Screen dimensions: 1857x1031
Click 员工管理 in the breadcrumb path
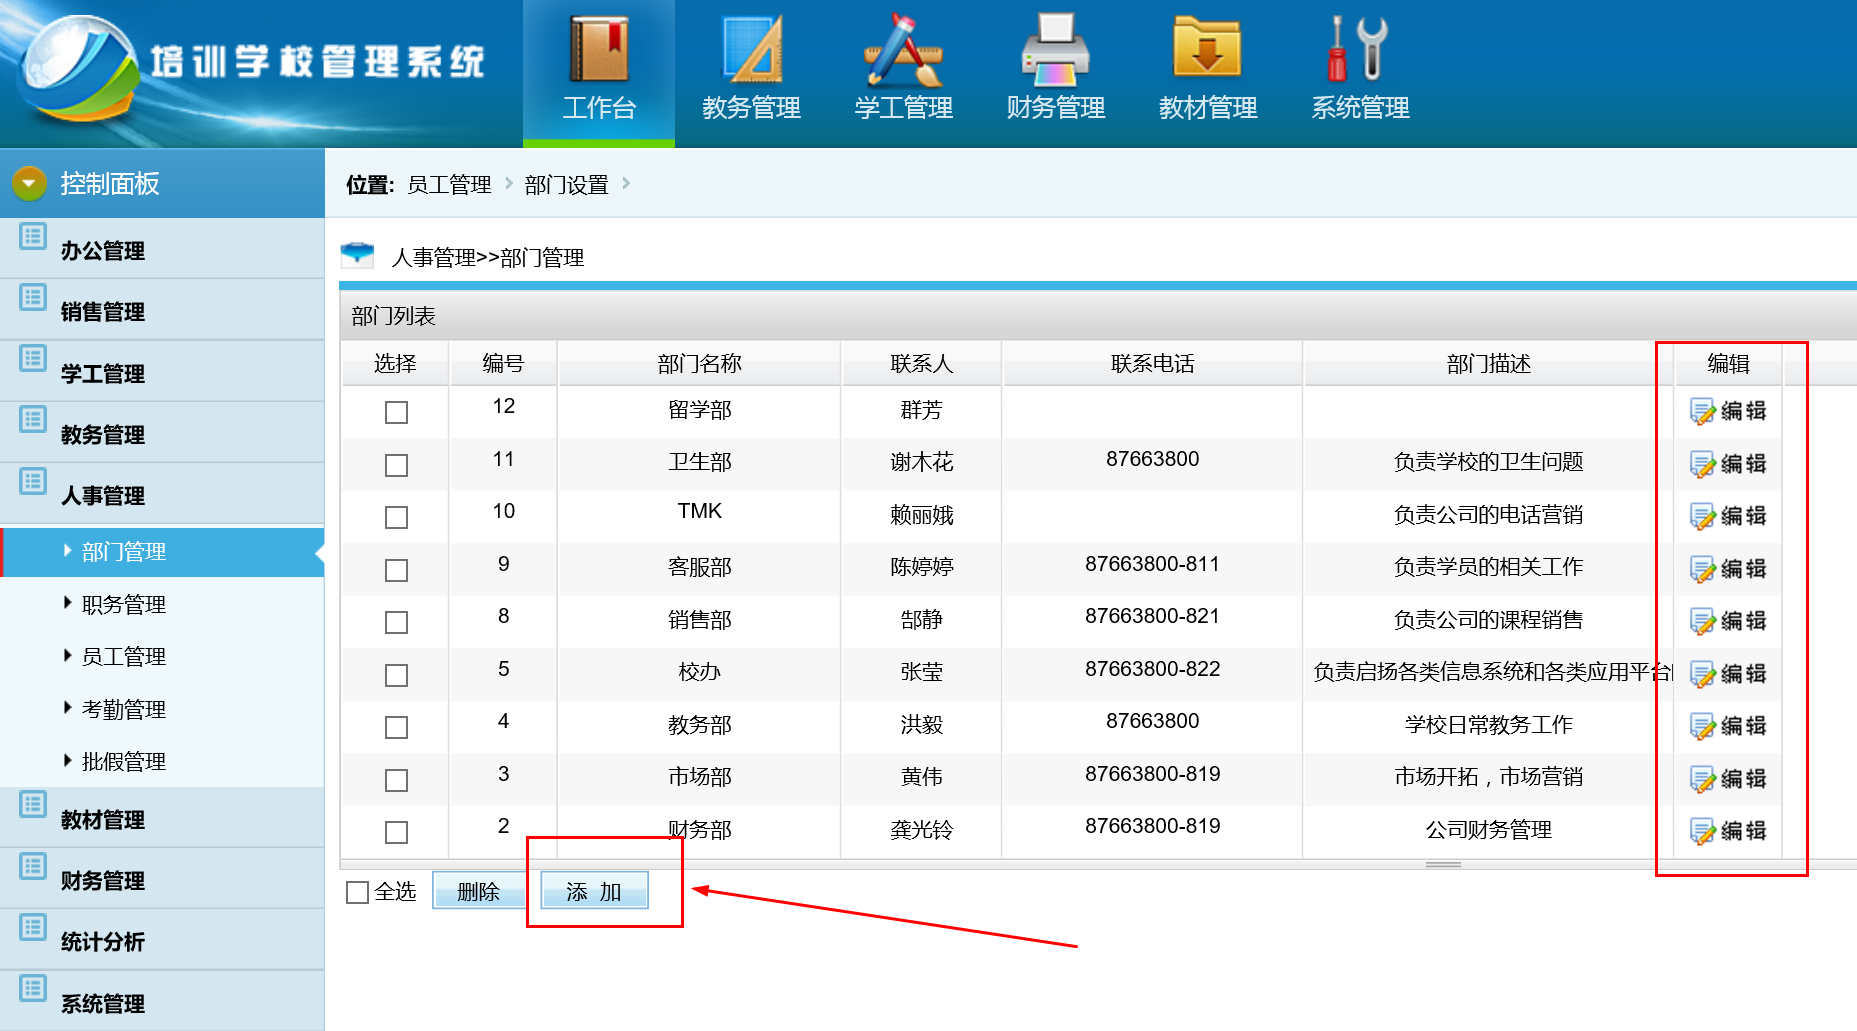(x=449, y=185)
